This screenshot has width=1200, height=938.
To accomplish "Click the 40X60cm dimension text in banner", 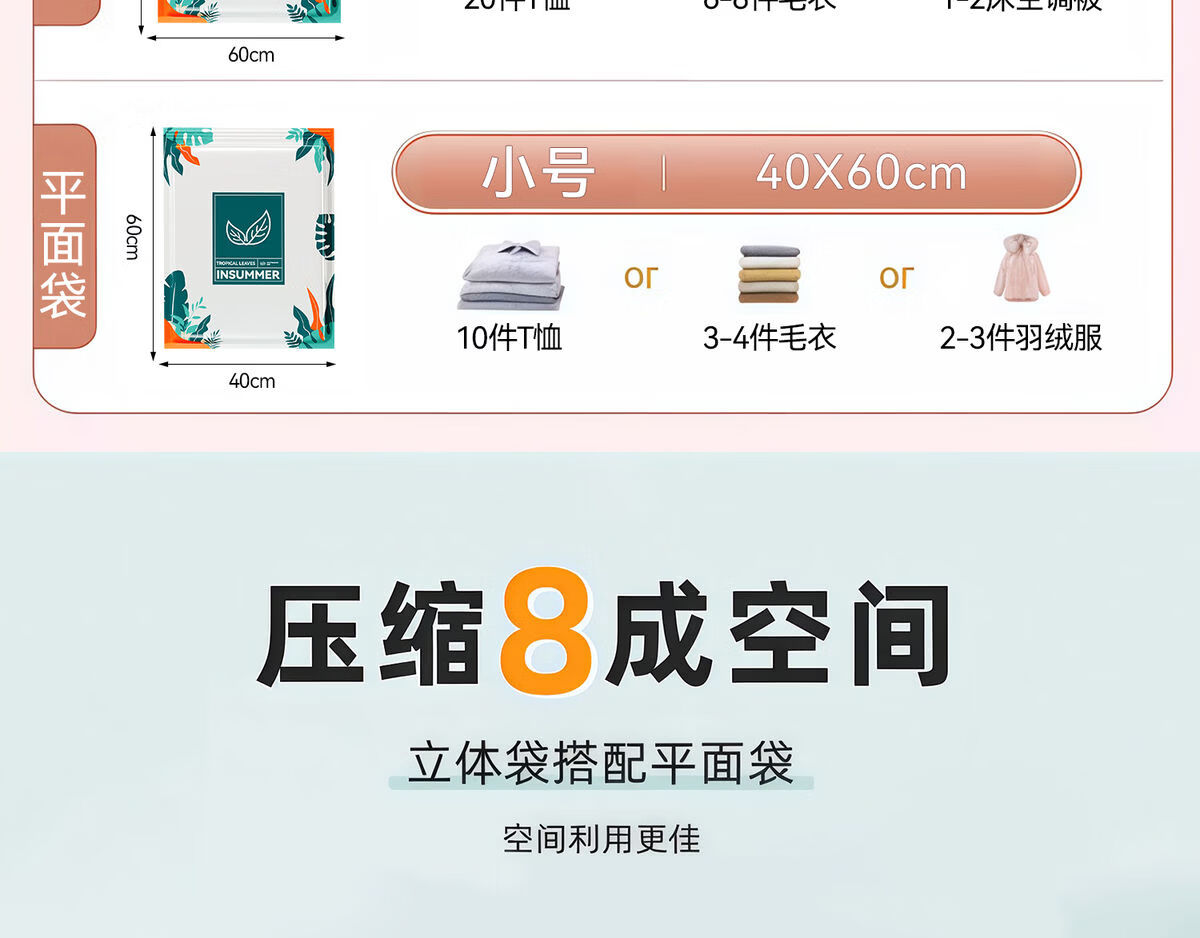I will click(862, 173).
